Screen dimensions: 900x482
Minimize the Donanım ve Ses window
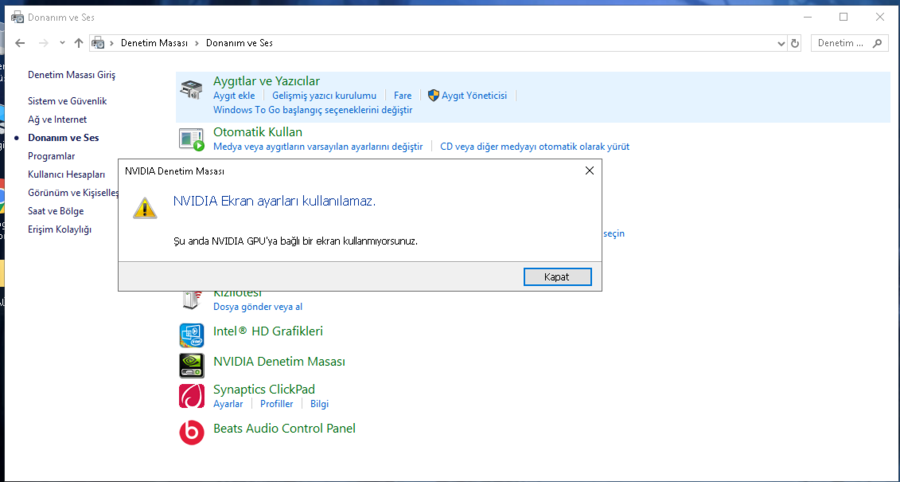[x=807, y=17]
